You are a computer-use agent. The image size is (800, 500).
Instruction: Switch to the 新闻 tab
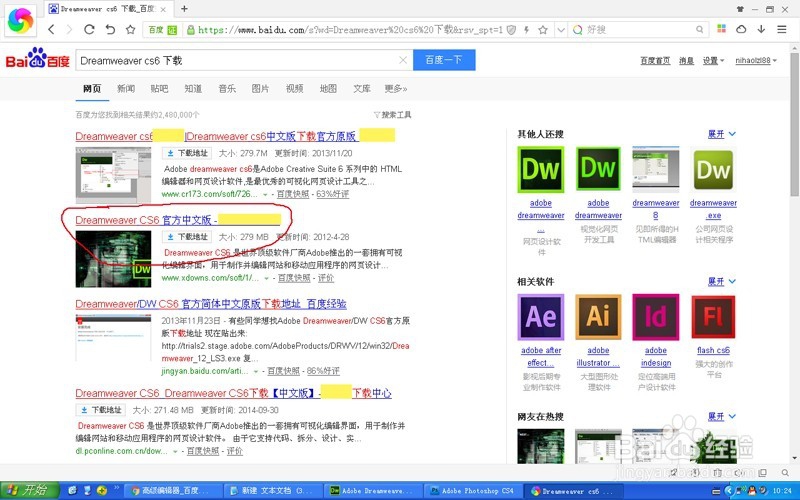tap(126, 89)
